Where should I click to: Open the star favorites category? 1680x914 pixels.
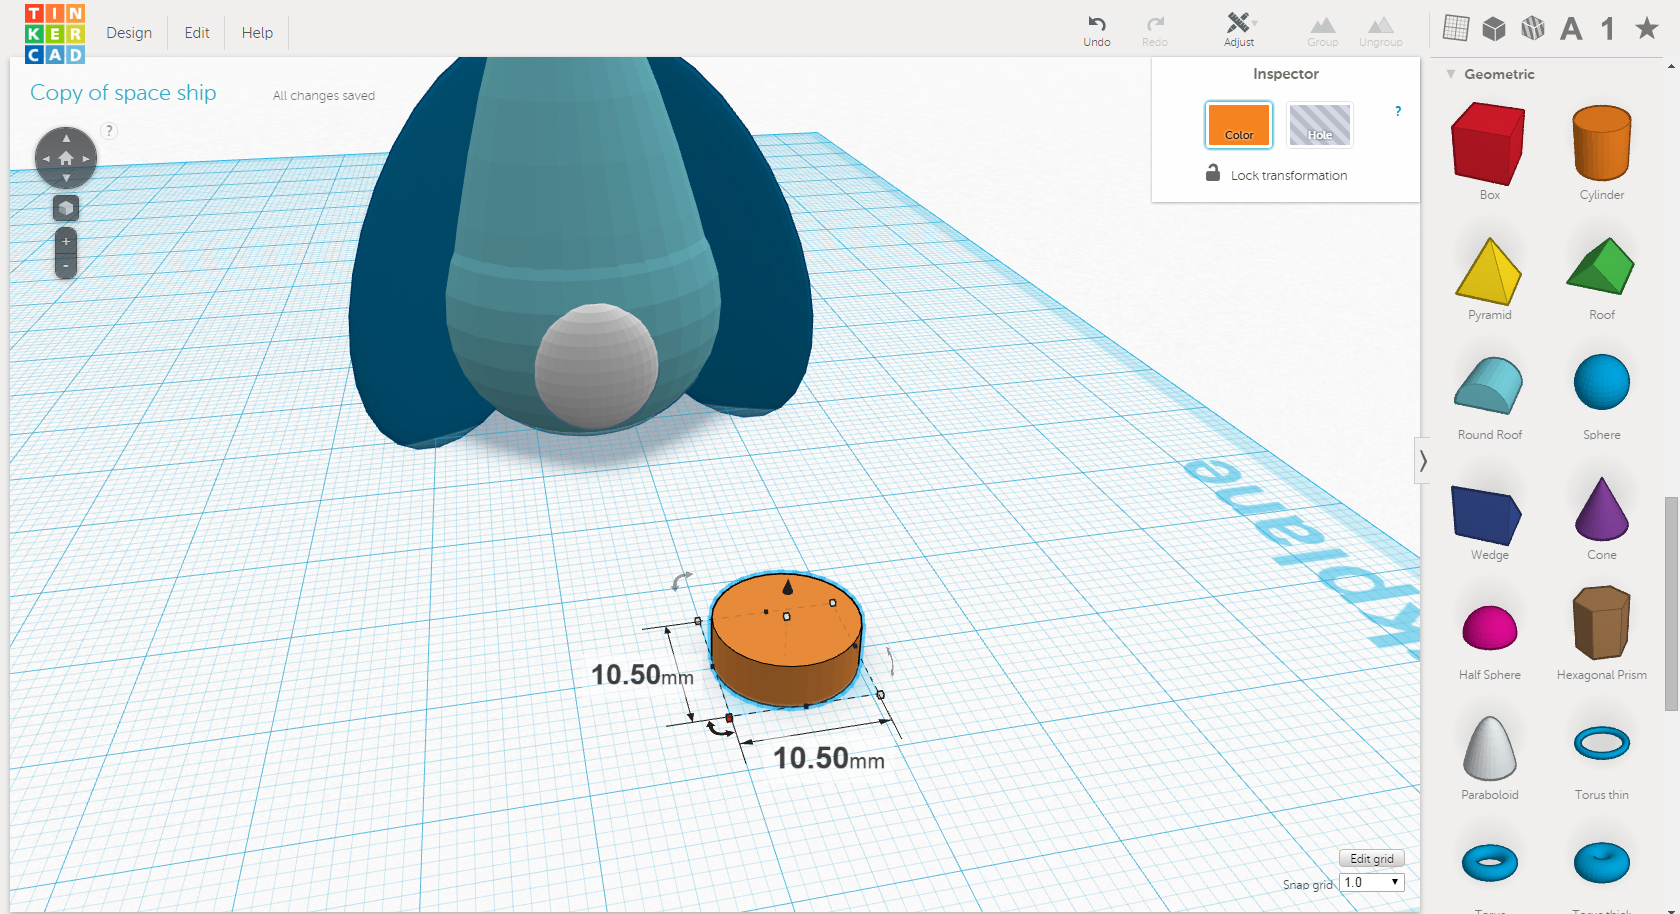[x=1647, y=28]
